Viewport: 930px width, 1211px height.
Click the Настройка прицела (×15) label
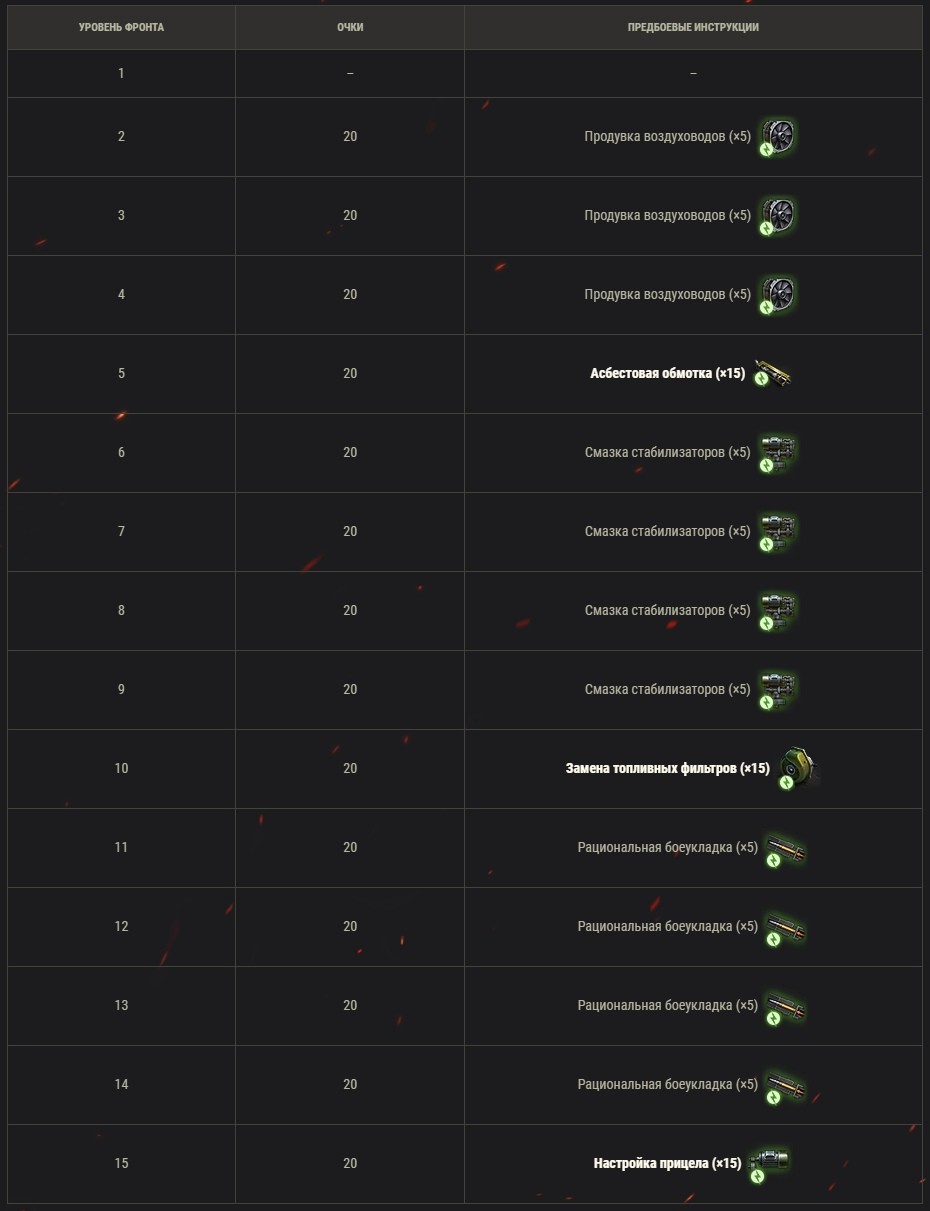pyautogui.click(x=668, y=1164)
